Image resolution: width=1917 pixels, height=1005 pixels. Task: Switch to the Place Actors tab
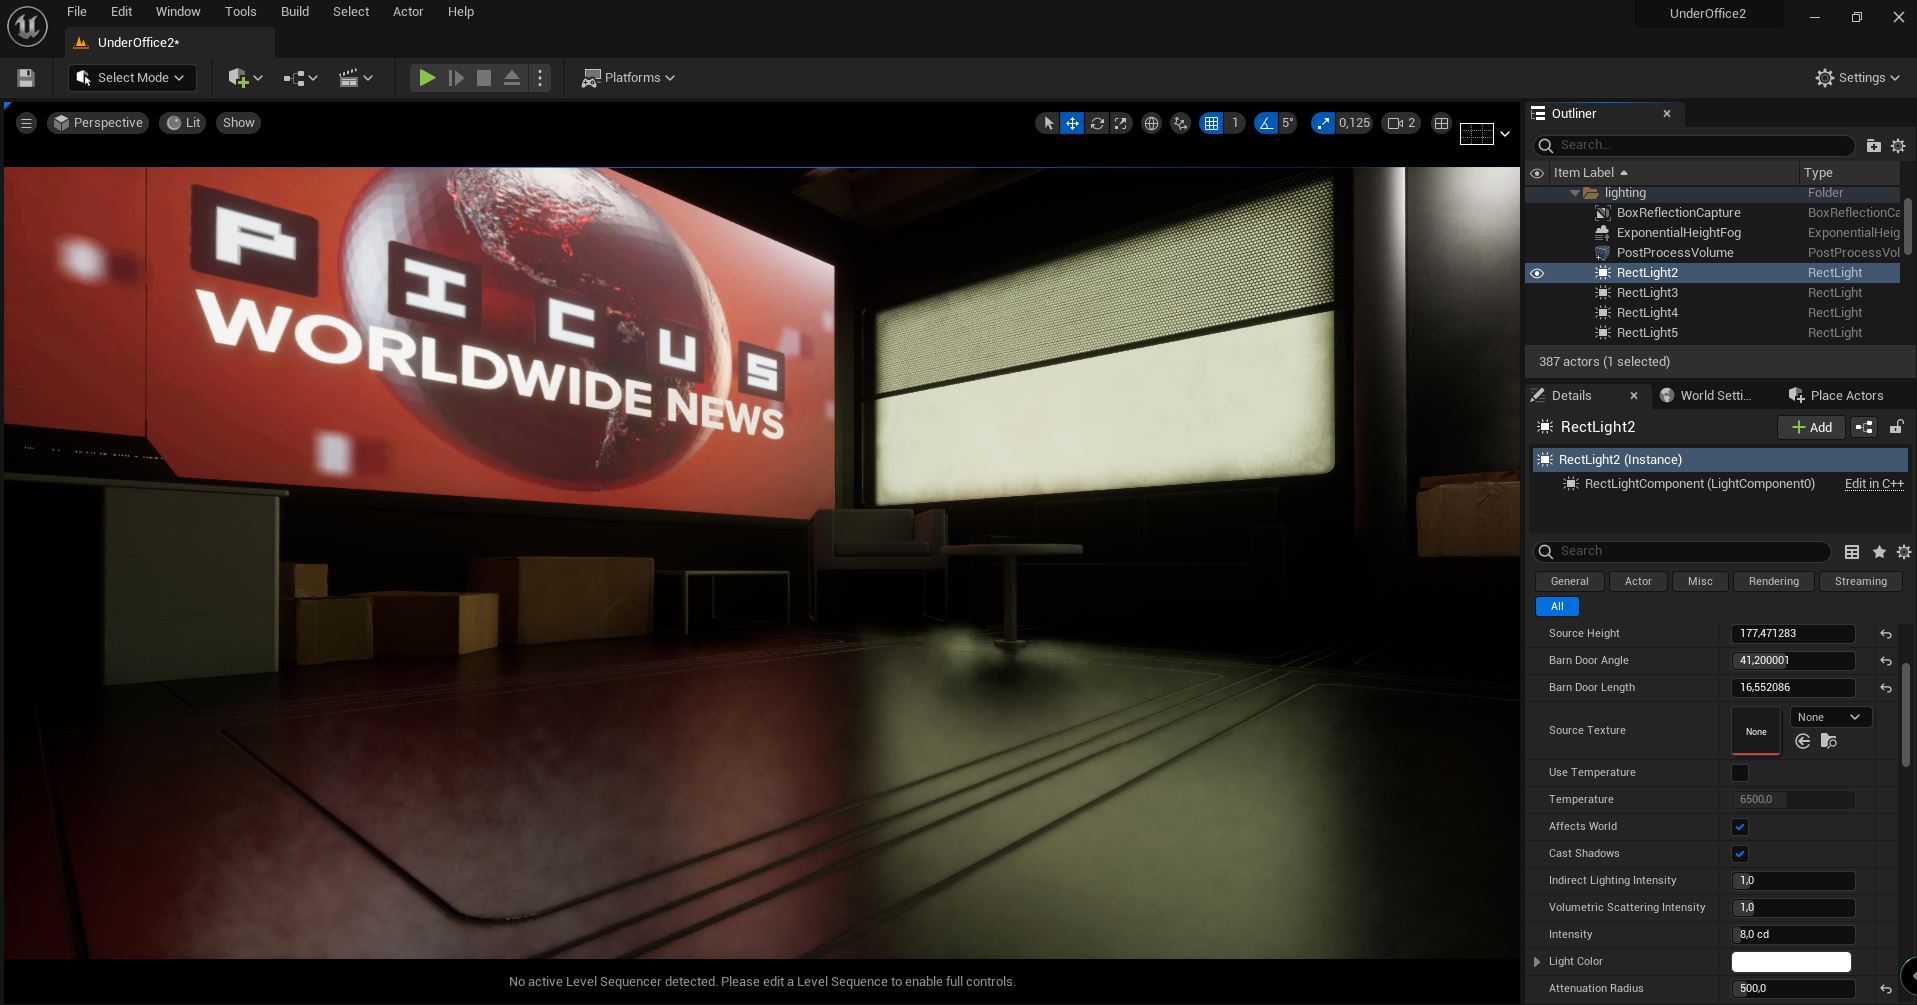(x=1836, y=395)
